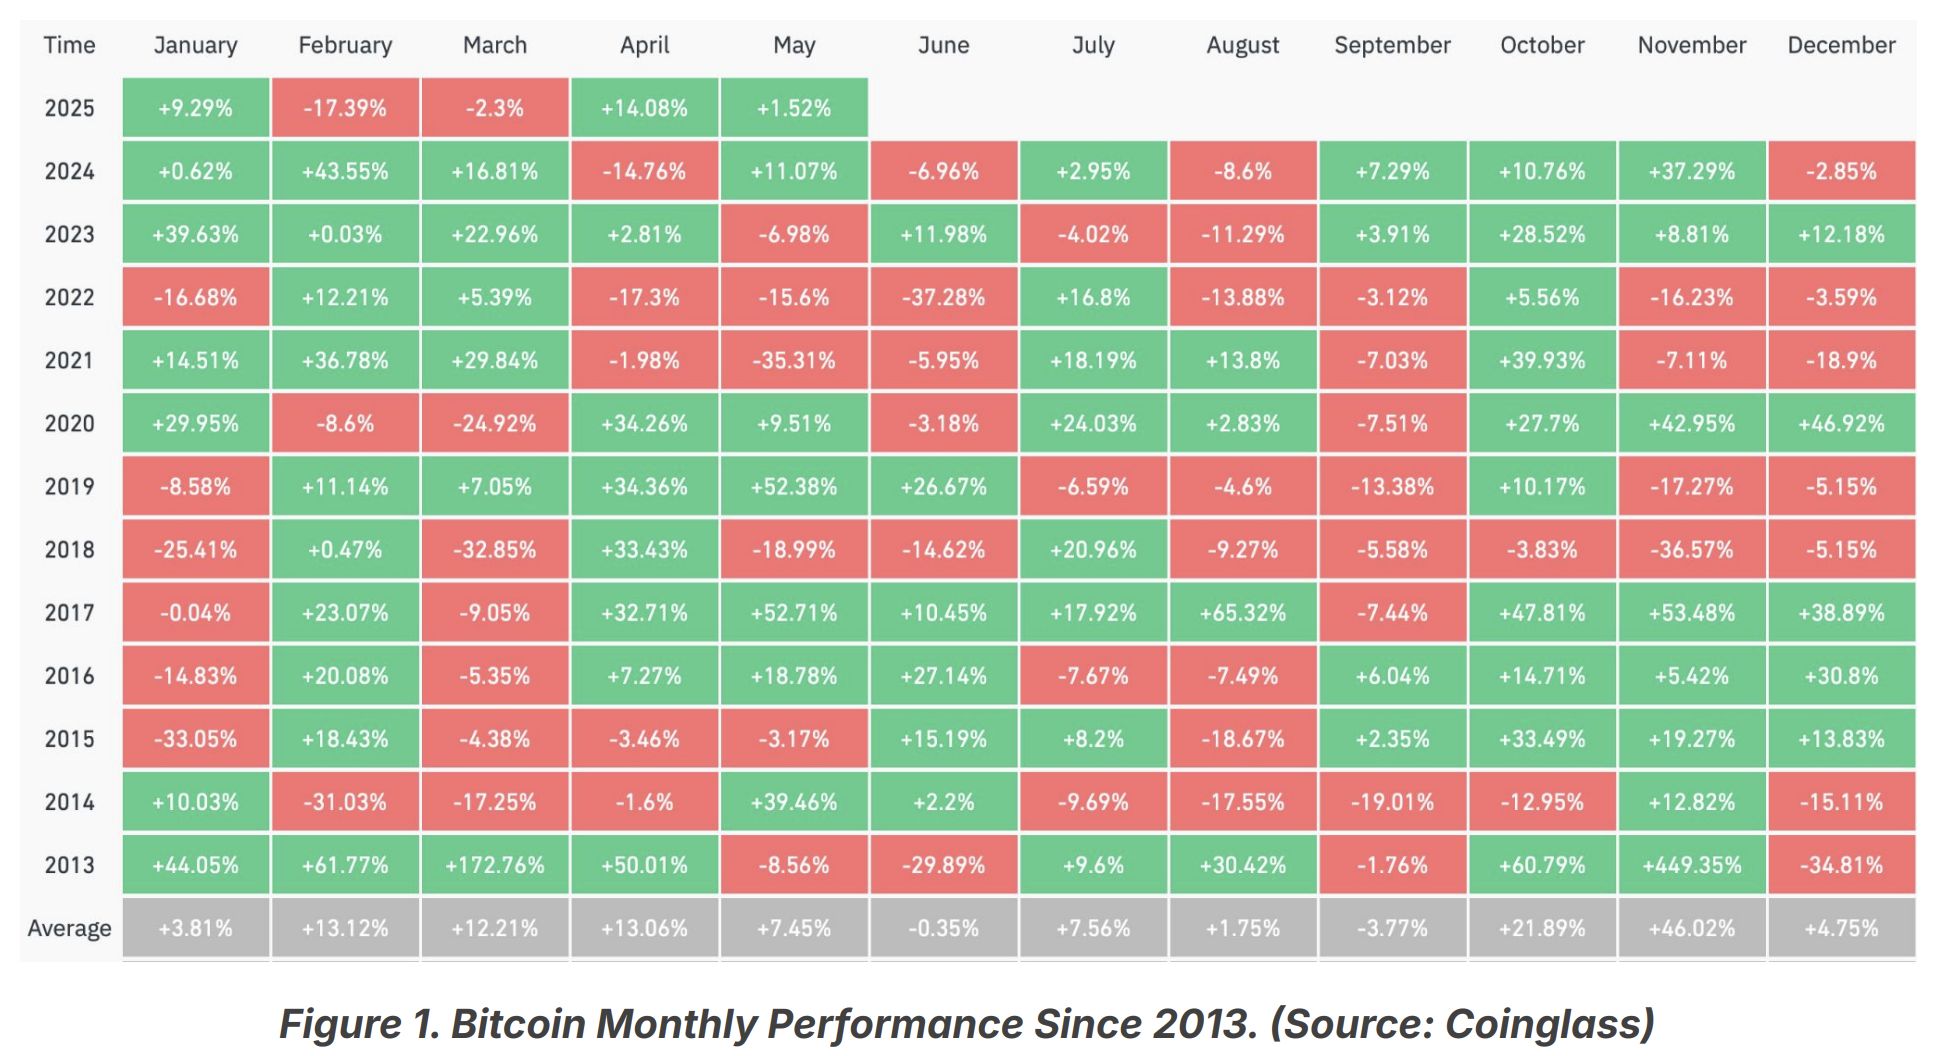
Task: Click the May 2025 +1.52% cell
Action: [x=794, y=108]
